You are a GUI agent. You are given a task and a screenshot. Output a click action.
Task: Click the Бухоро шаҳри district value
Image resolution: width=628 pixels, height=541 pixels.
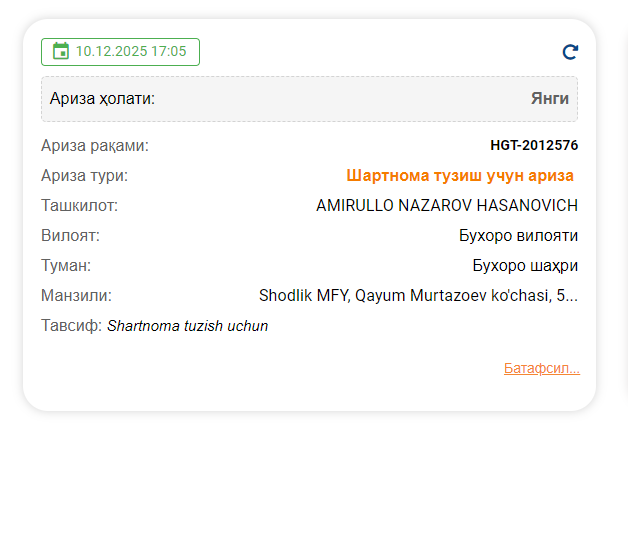[x=525, y=266]
